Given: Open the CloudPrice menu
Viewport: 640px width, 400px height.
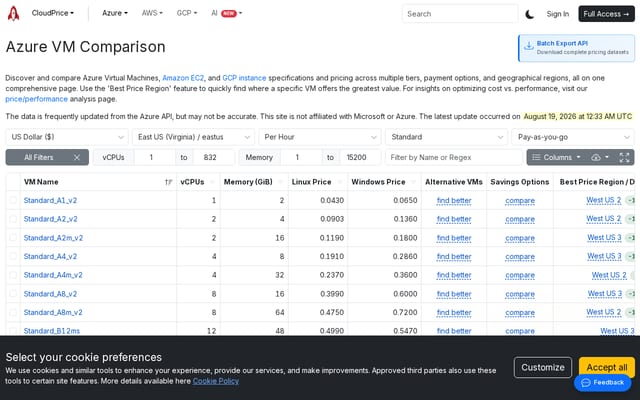Looking at the screenshot, I should (53, 13).
